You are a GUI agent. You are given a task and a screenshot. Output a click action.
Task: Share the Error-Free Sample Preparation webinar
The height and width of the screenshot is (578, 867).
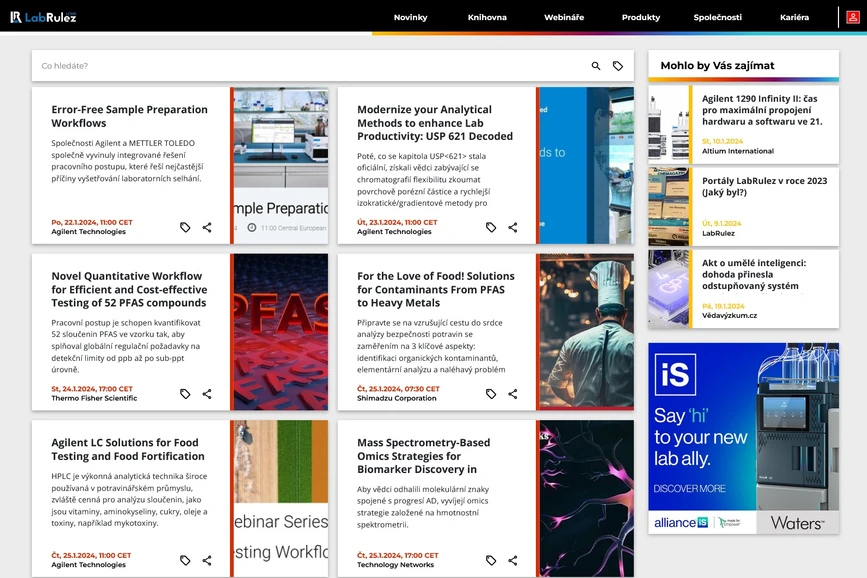[x=207, y=227]
